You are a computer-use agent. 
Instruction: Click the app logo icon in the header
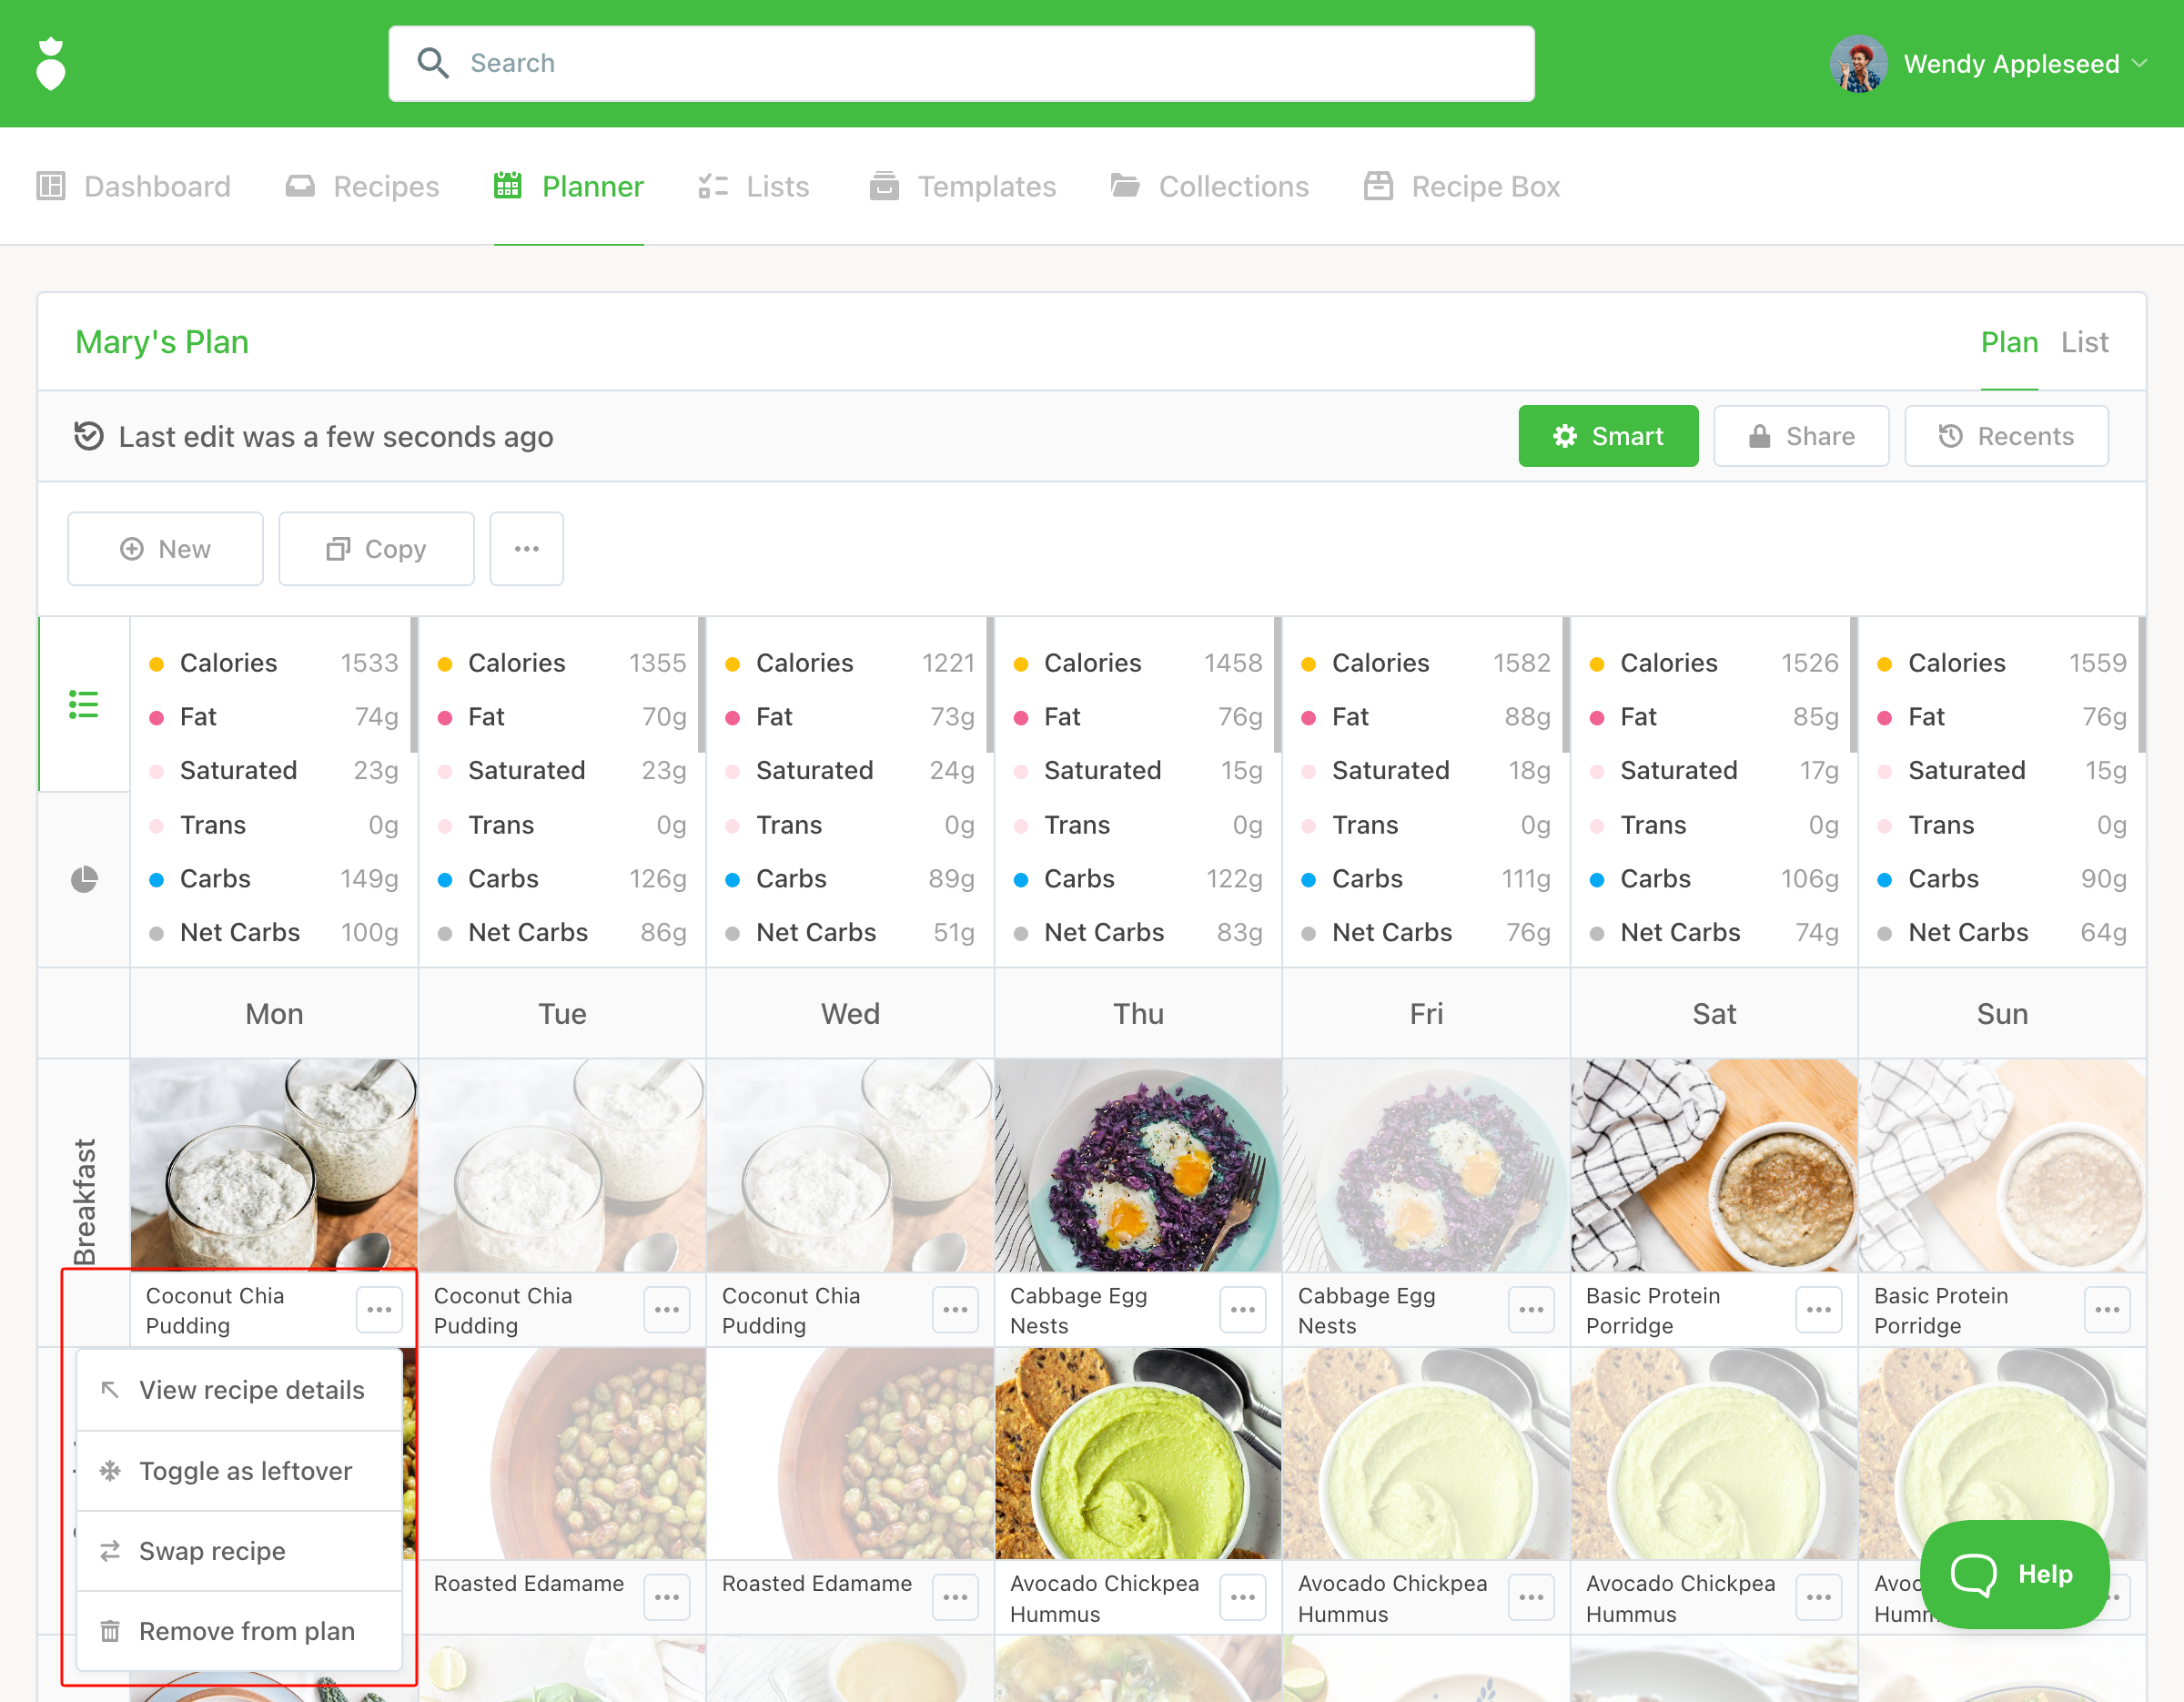point(51,64)
